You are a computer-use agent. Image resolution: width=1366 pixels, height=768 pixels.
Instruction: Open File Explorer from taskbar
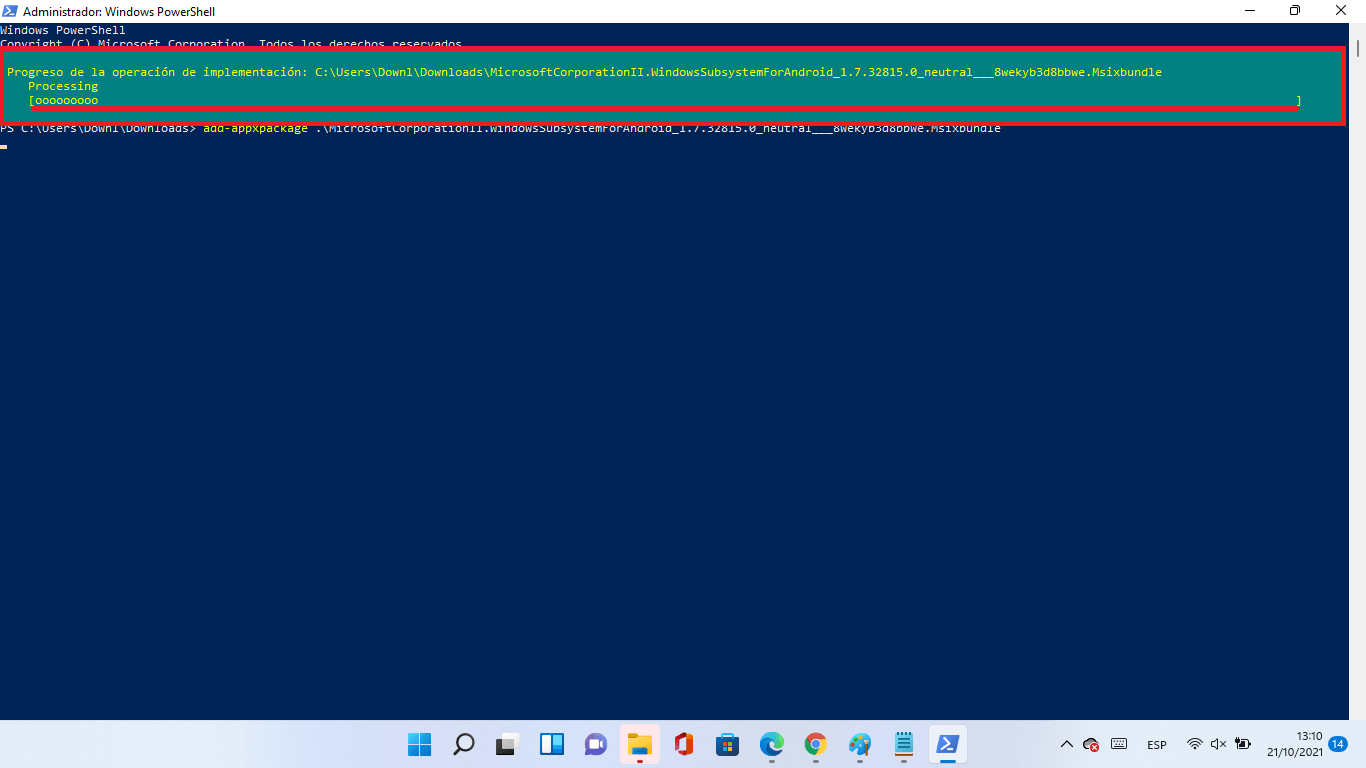[640, 744]
